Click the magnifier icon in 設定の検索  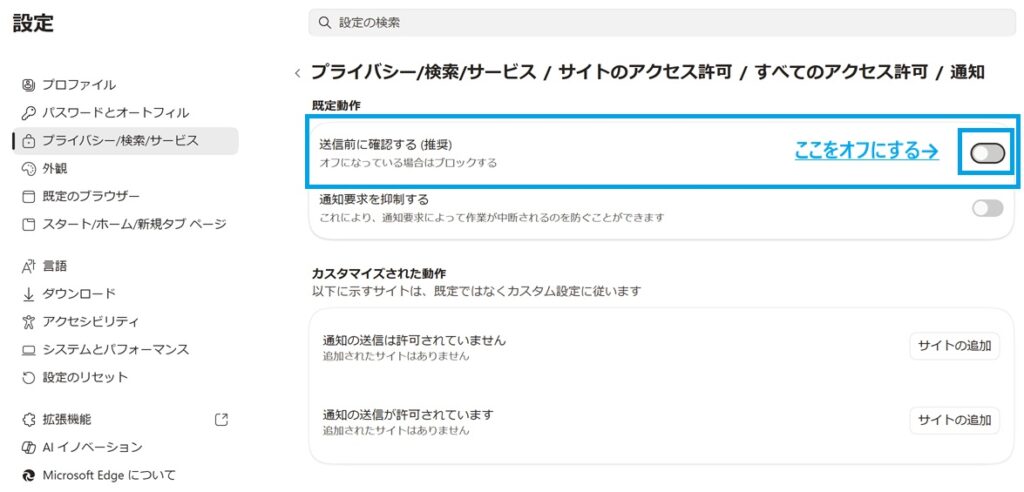click(x=325, y=23)
